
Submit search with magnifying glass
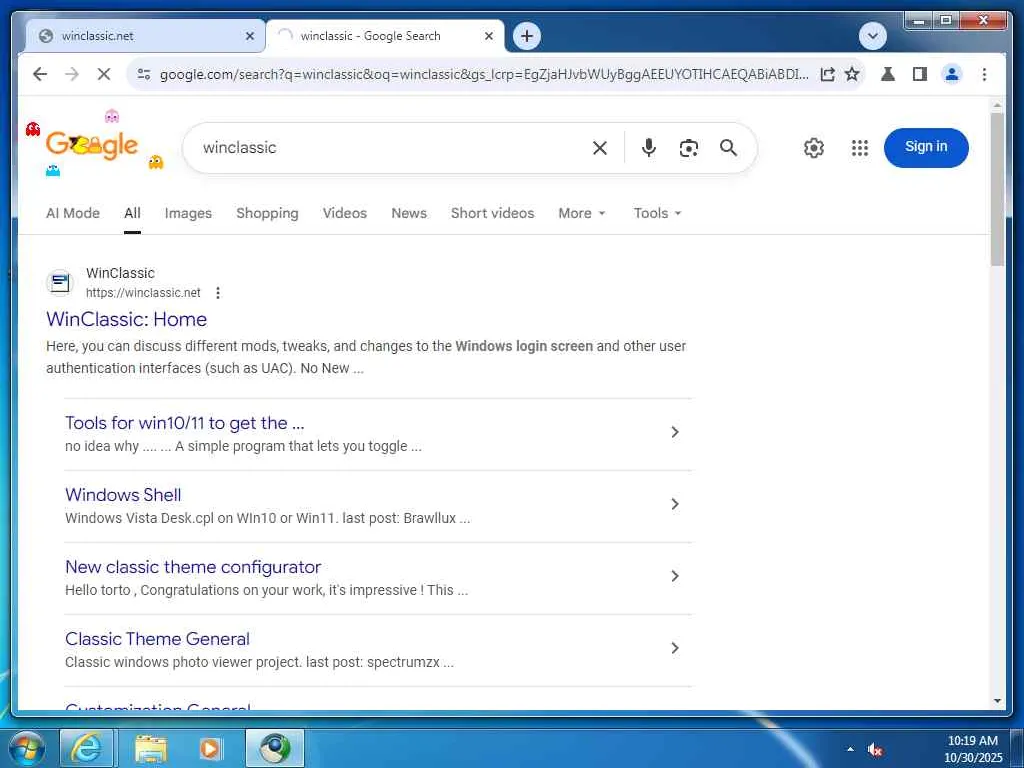click(728, 148)
